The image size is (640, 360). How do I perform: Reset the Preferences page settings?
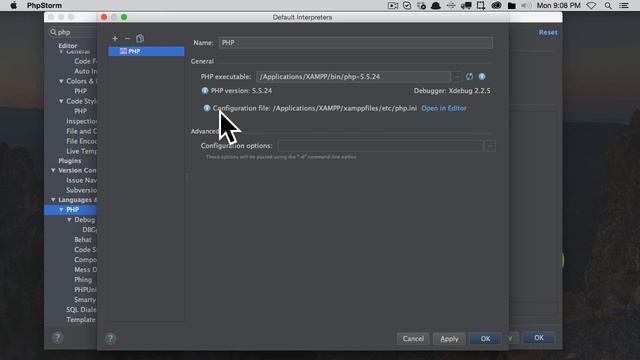tap(548, 32)
